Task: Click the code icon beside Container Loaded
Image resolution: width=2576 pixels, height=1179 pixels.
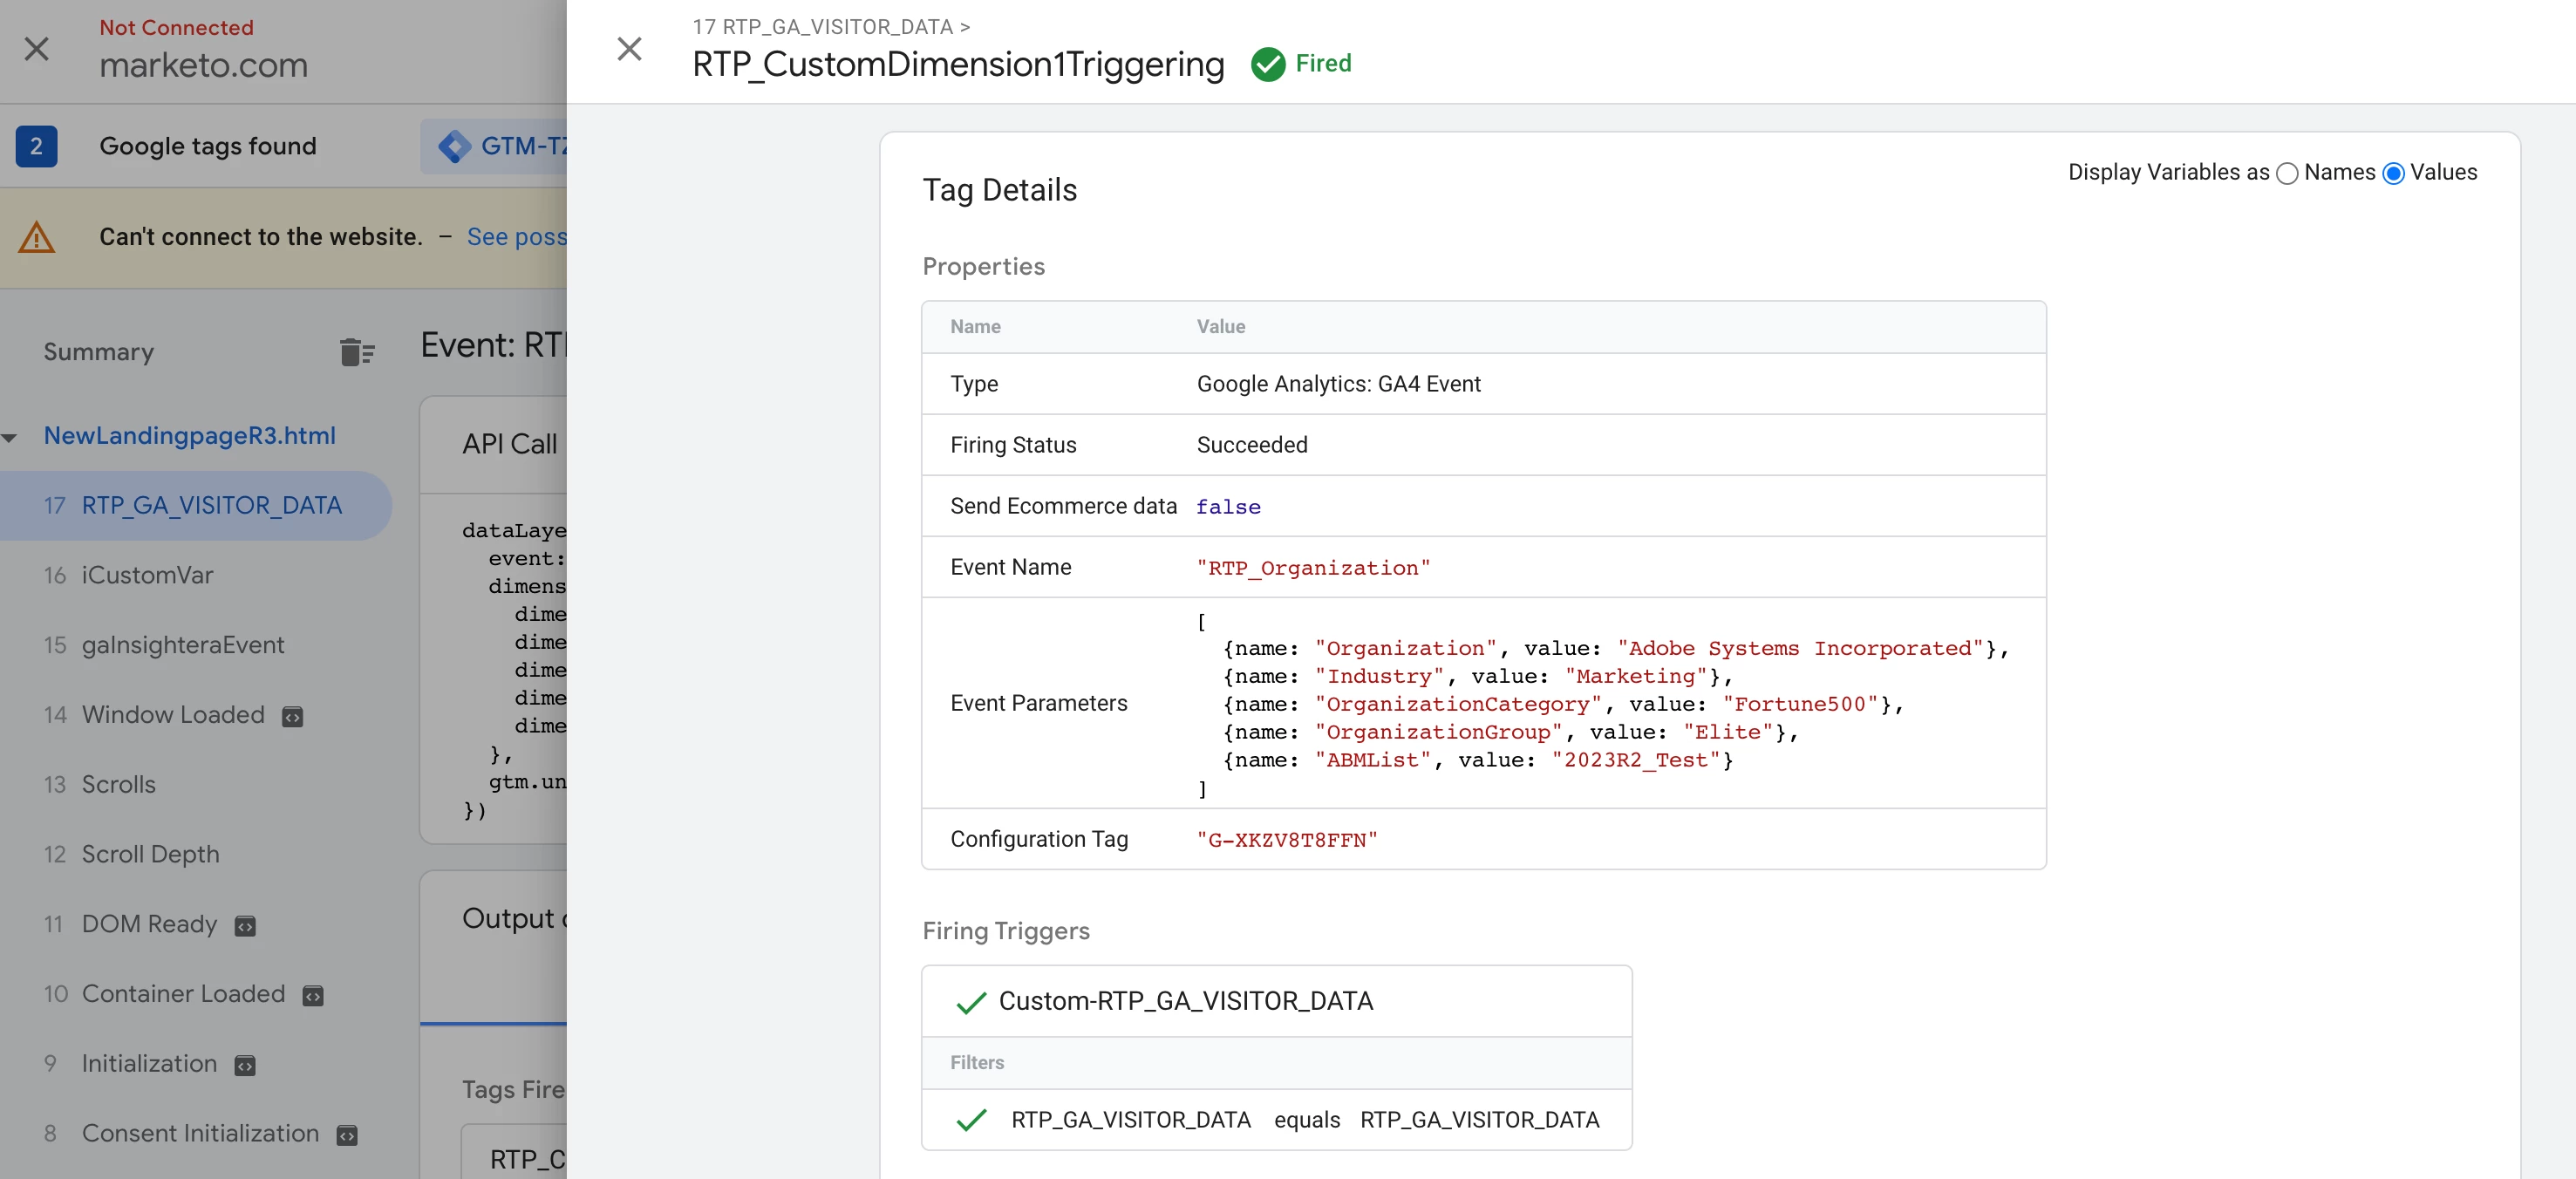Action: pyautogui.click(x=313, y=995)
